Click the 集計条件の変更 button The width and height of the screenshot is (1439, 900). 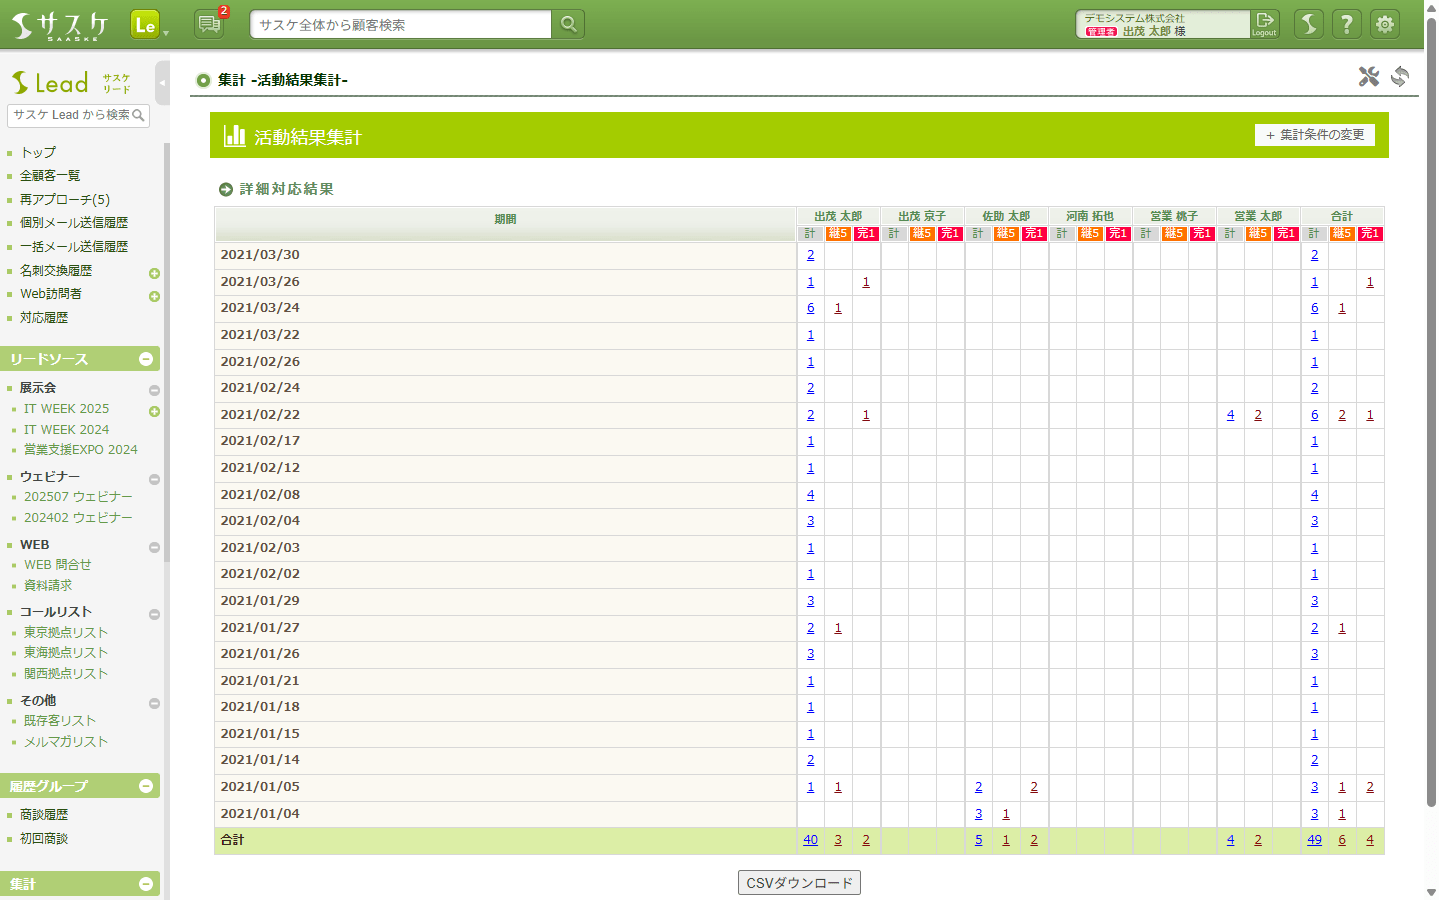pyautogui.click(x=1314, y=135)
